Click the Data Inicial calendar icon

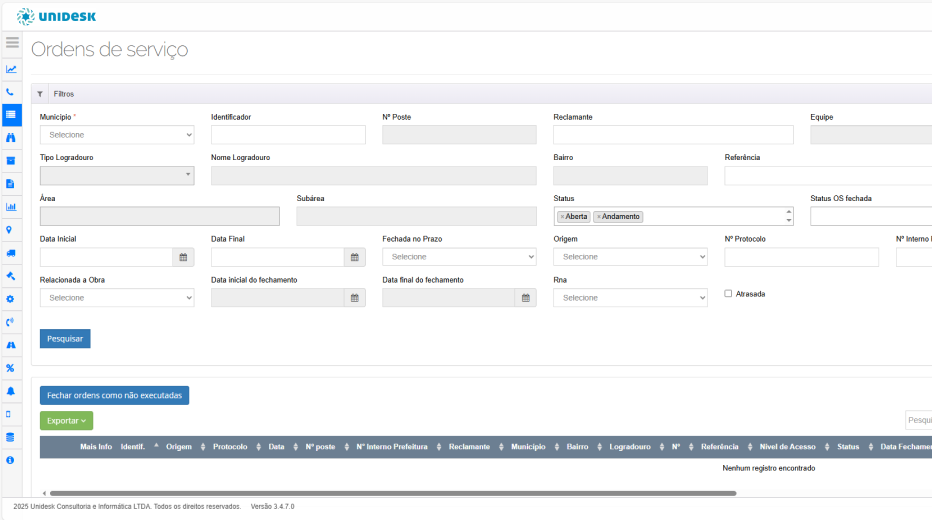tap(183, 257)
